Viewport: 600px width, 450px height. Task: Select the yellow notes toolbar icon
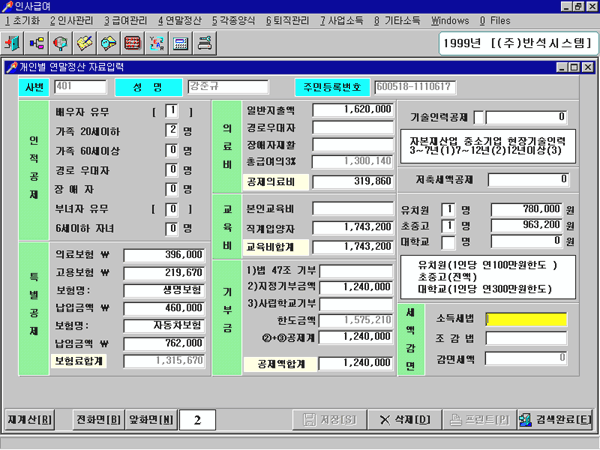tap(86, 44)
